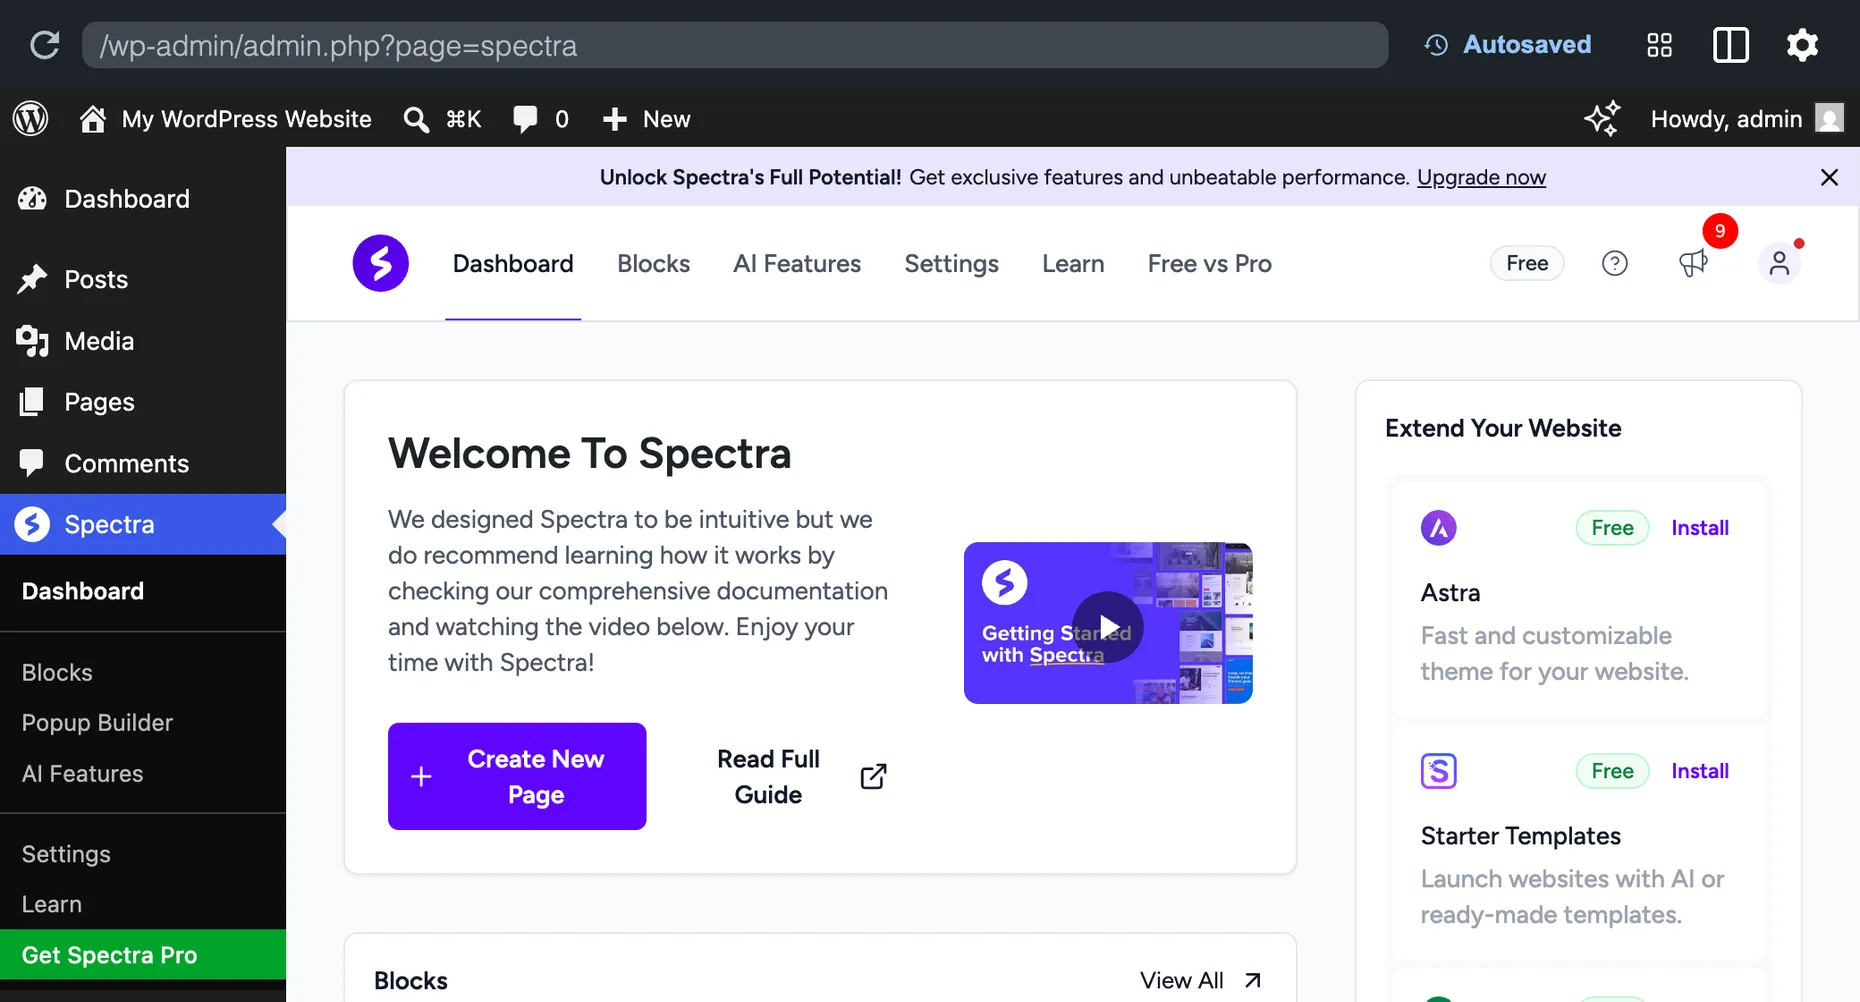Click the red 9 notification badge
The image size is (1860, 1002).
pyautogui.click(x=1720, y=231)
